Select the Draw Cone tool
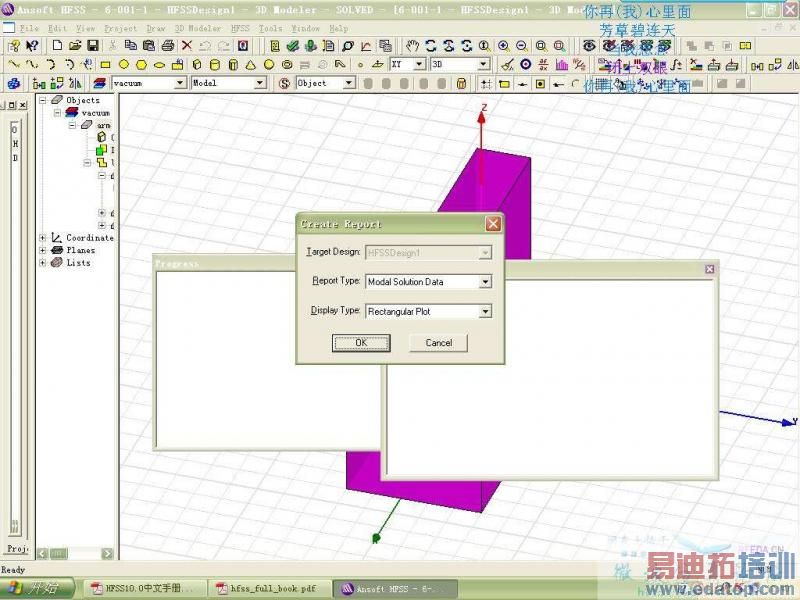 click(x=251, y=65)
